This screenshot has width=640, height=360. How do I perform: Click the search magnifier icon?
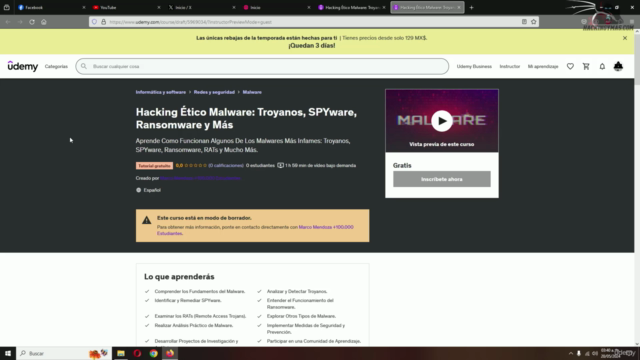point(84,66)
